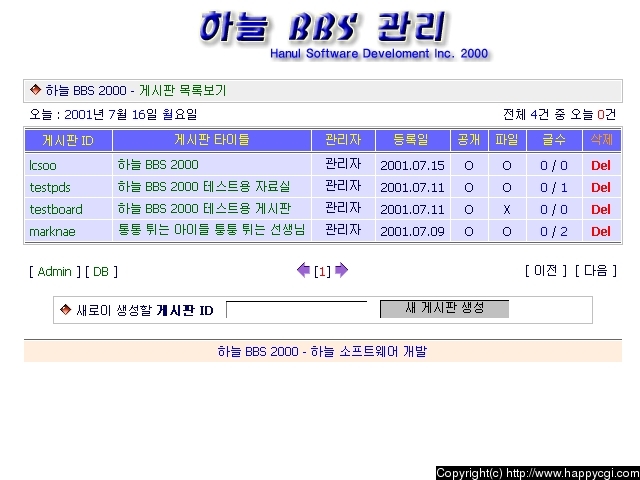The image size is (640, 480).
Task: Click today's date 2001년 7월 16일 월요일
Action: coord(131,115)
